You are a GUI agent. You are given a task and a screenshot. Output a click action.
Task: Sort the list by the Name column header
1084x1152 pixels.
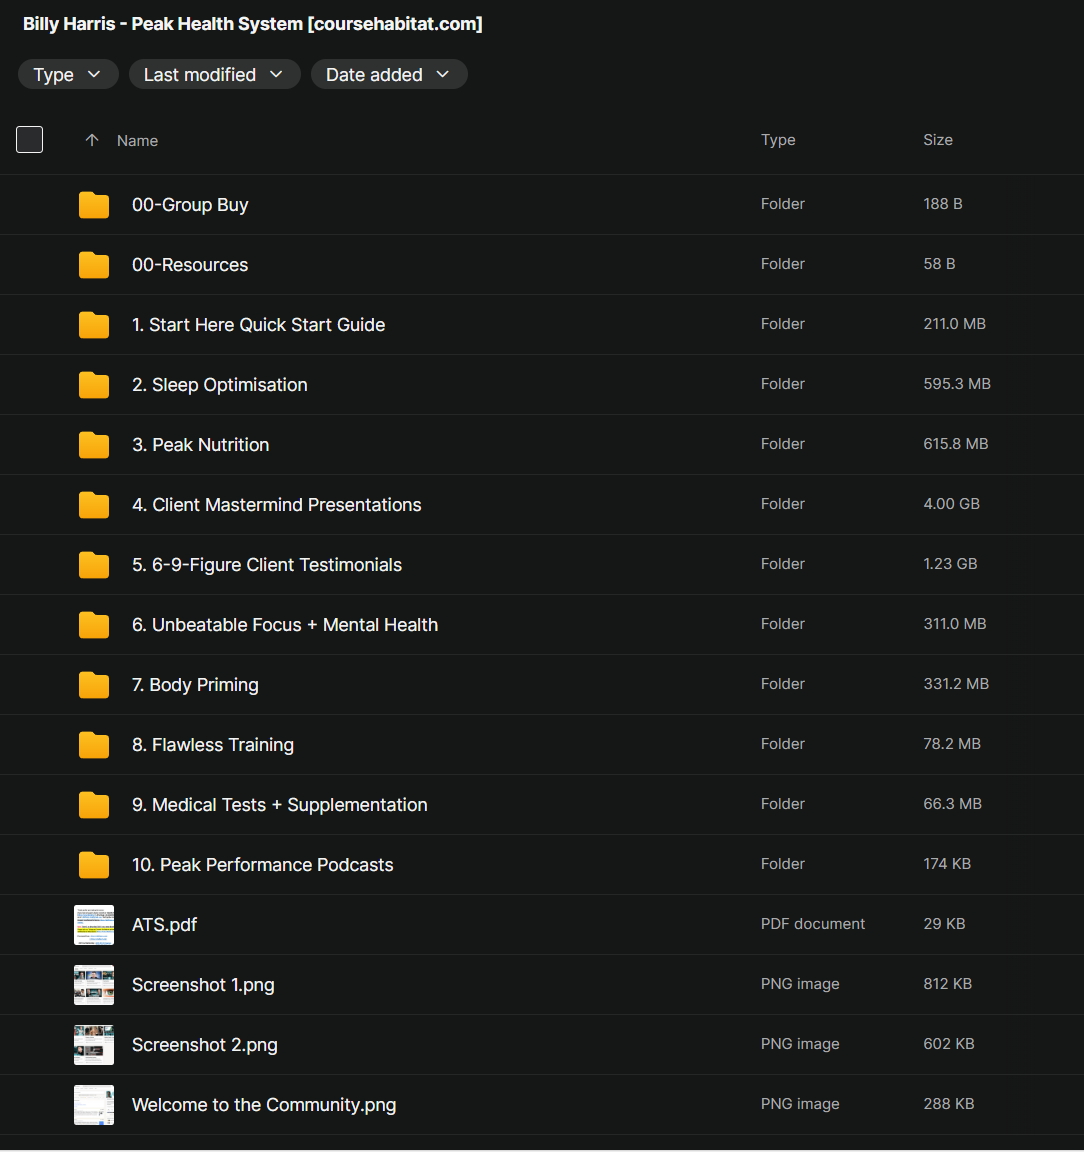click(138, 141)
